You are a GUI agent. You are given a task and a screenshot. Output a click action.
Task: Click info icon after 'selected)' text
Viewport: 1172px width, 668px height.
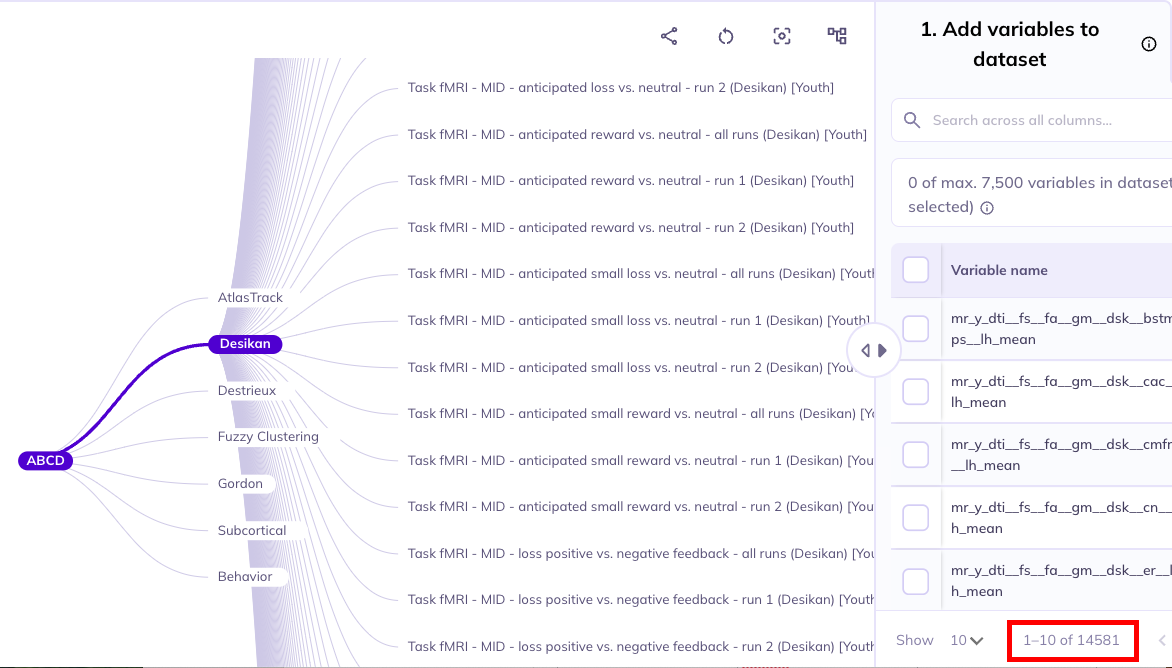point(987,208)
